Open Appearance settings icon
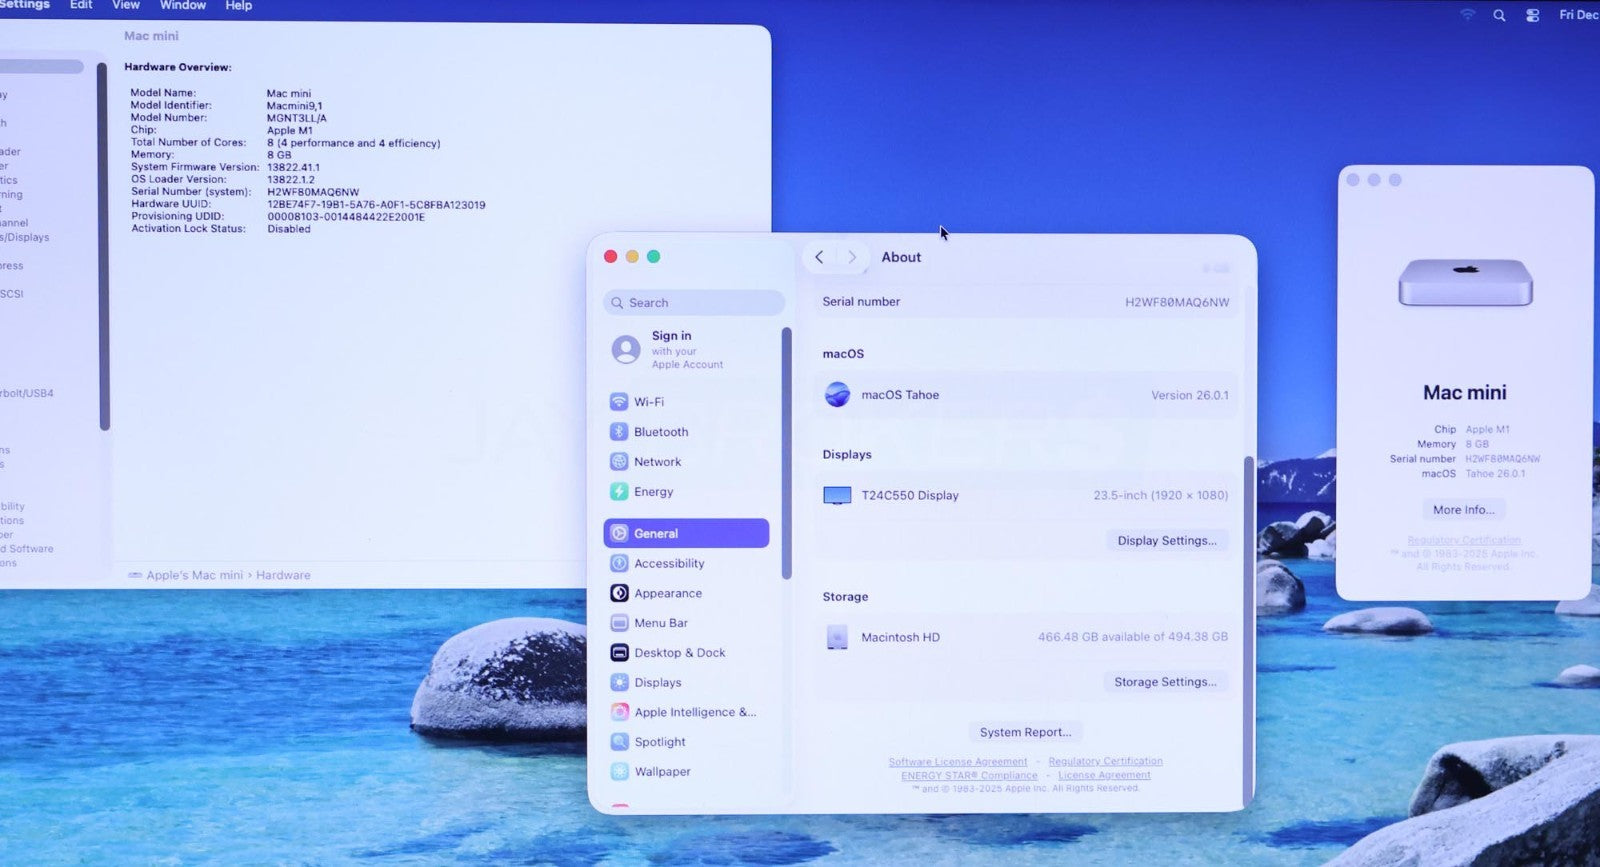 pos(619,594)
